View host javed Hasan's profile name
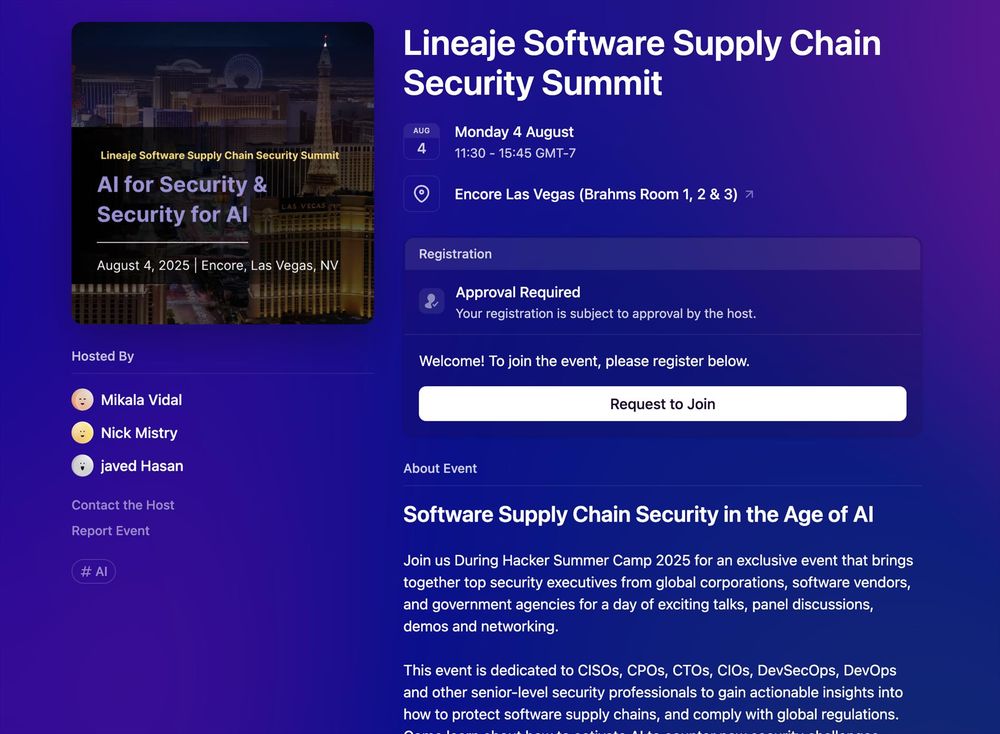1000x734 pixels. point(142,466)
